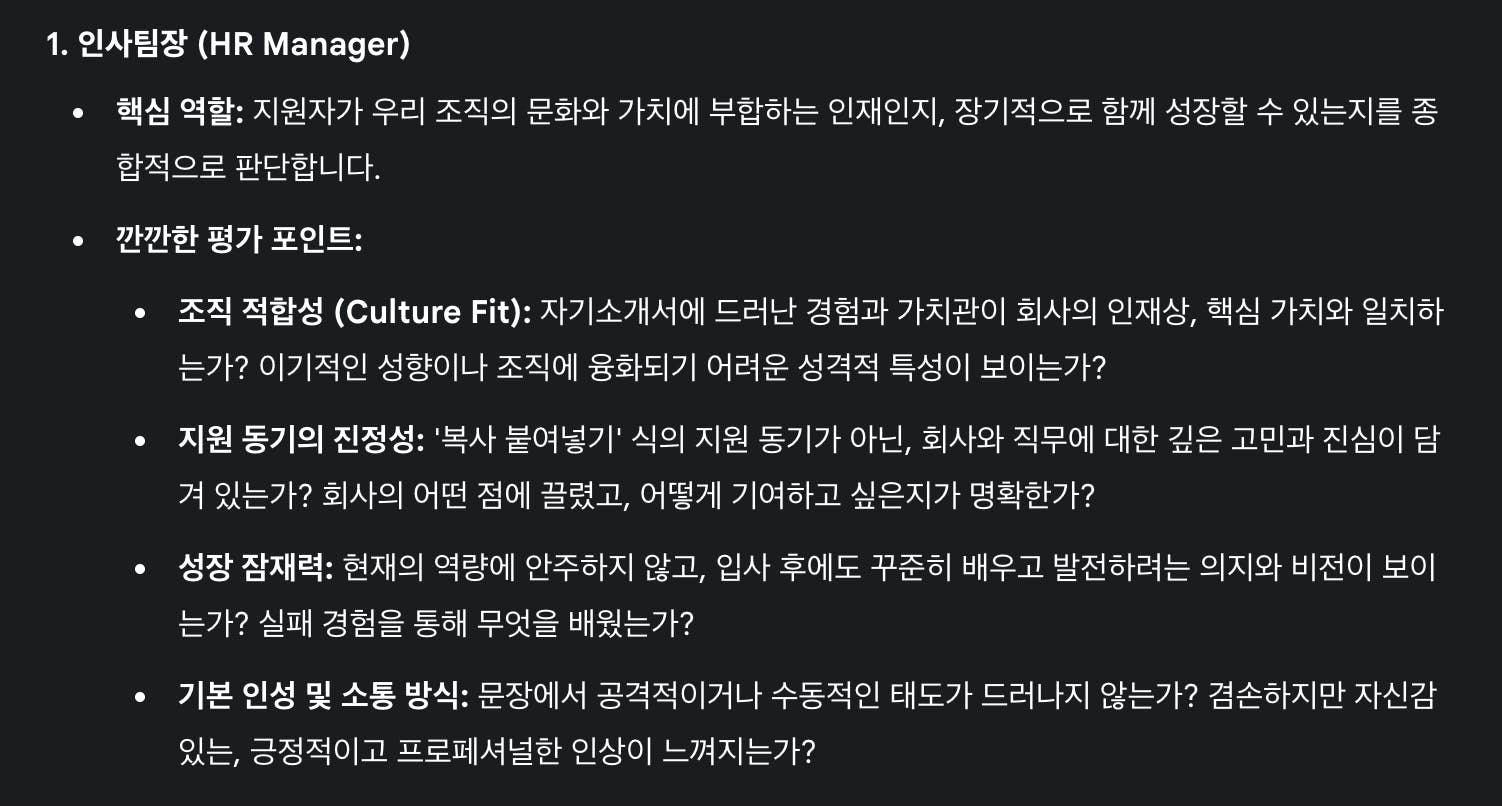Image resolution: width=1502 pixels, height=806 pixels.
Task: Click the bold "핵심 역할:" label
Action: click(x=180, y=112)
